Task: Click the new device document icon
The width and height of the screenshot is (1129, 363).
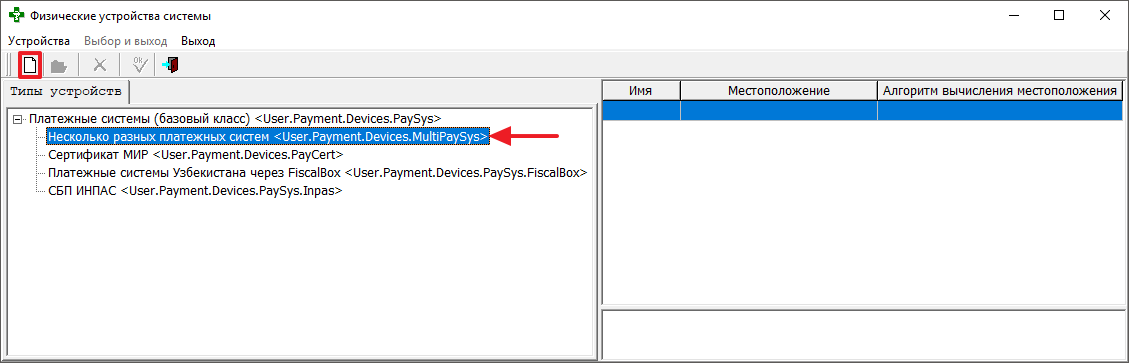Action: [x=30, y=66]
